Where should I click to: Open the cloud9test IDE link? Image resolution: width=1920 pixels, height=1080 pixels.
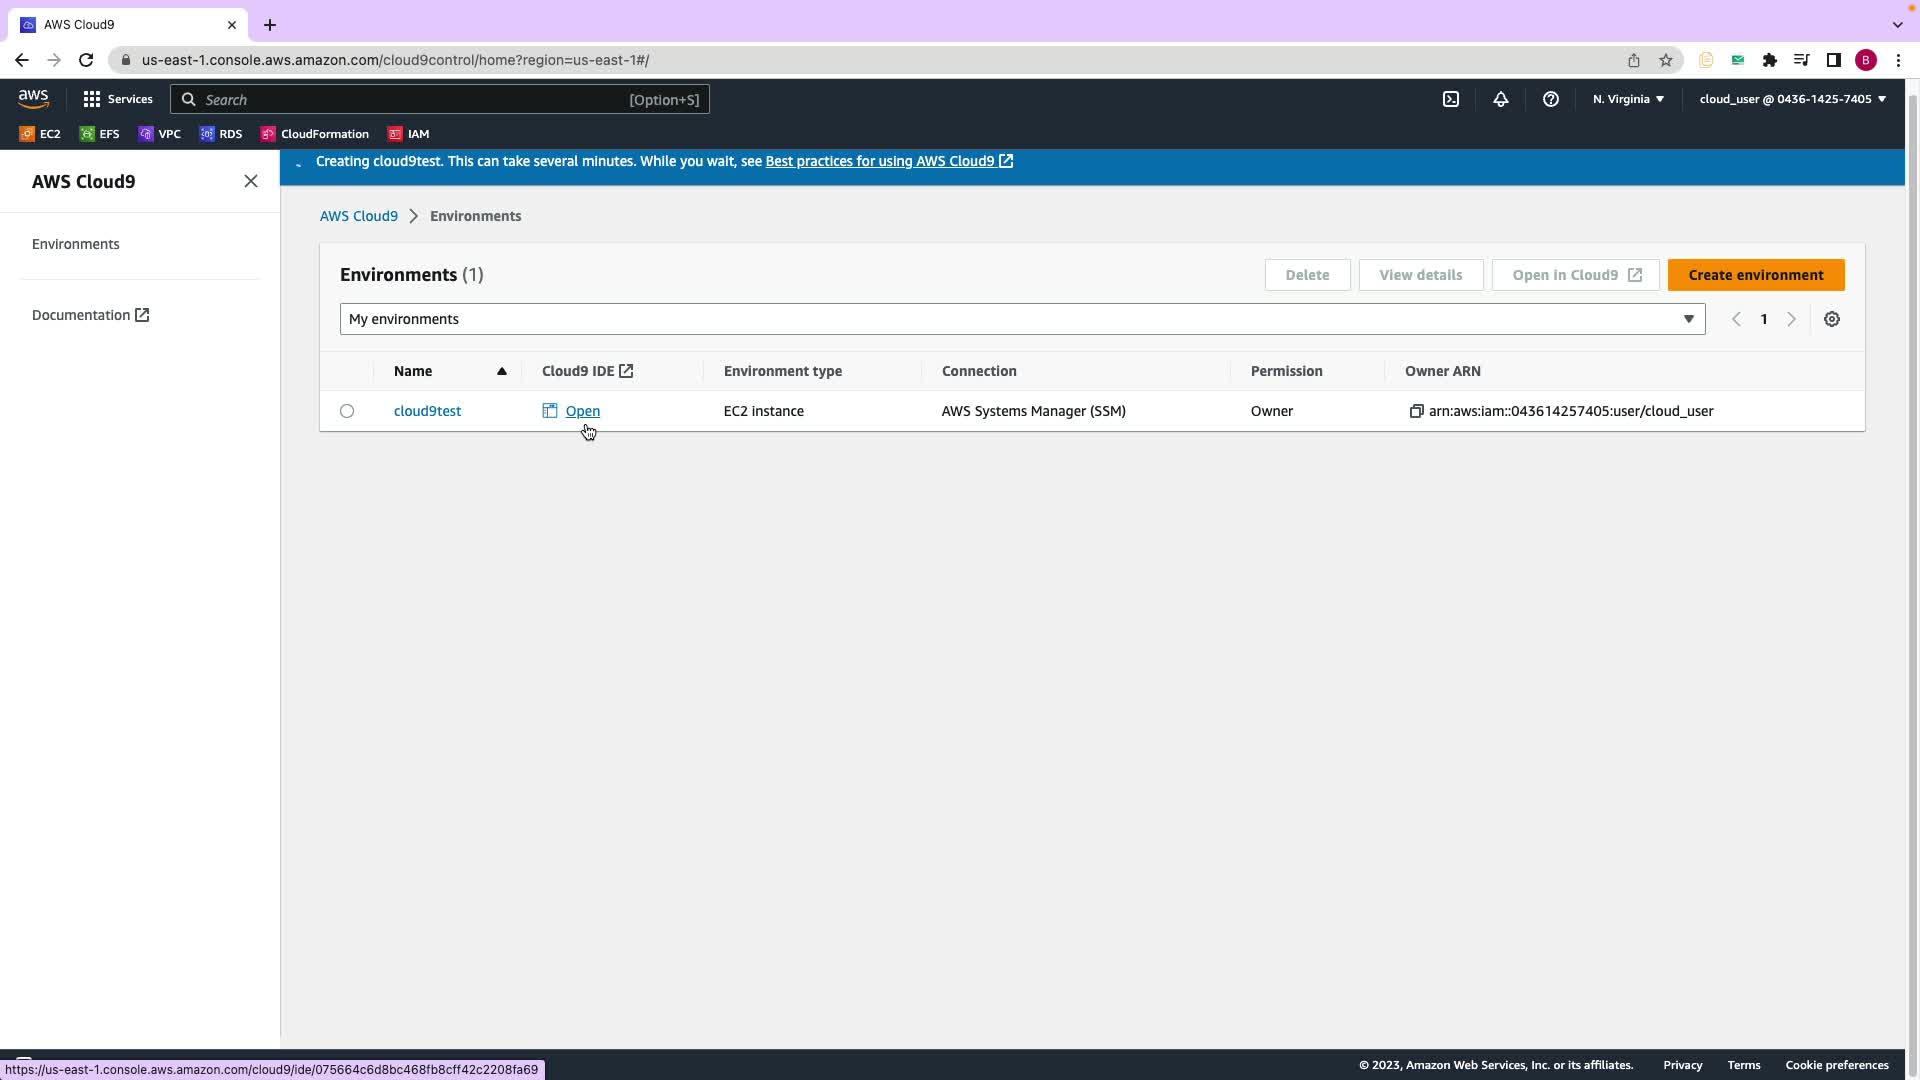click(582, 411)
